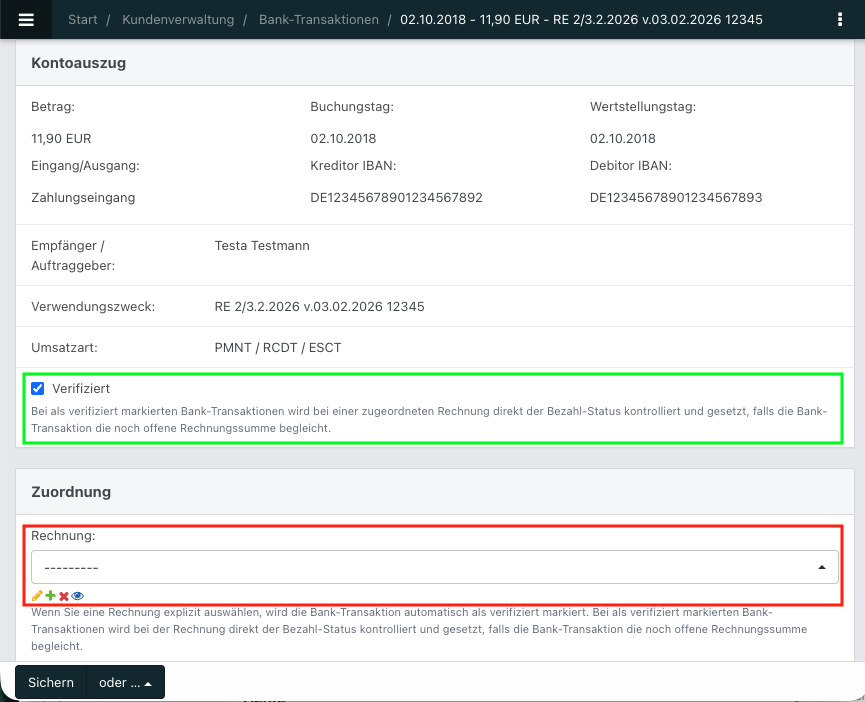The image size is (865, 702).
Task: Click the Verwendungszweck value RE 2/3.2.2026
Action: point(319,307)
